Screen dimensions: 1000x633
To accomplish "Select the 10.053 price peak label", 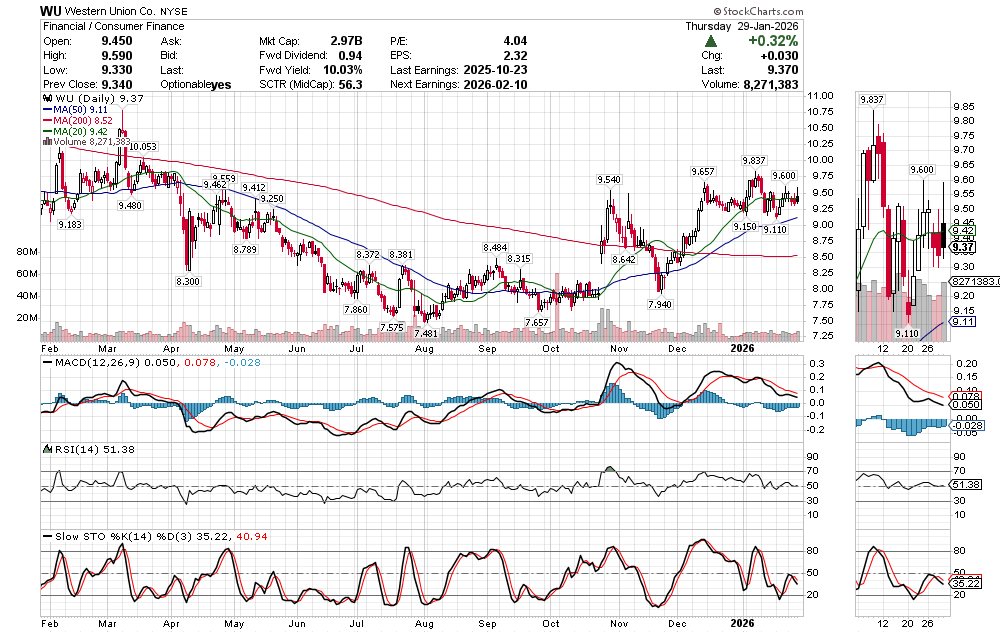I will point(143,147).
